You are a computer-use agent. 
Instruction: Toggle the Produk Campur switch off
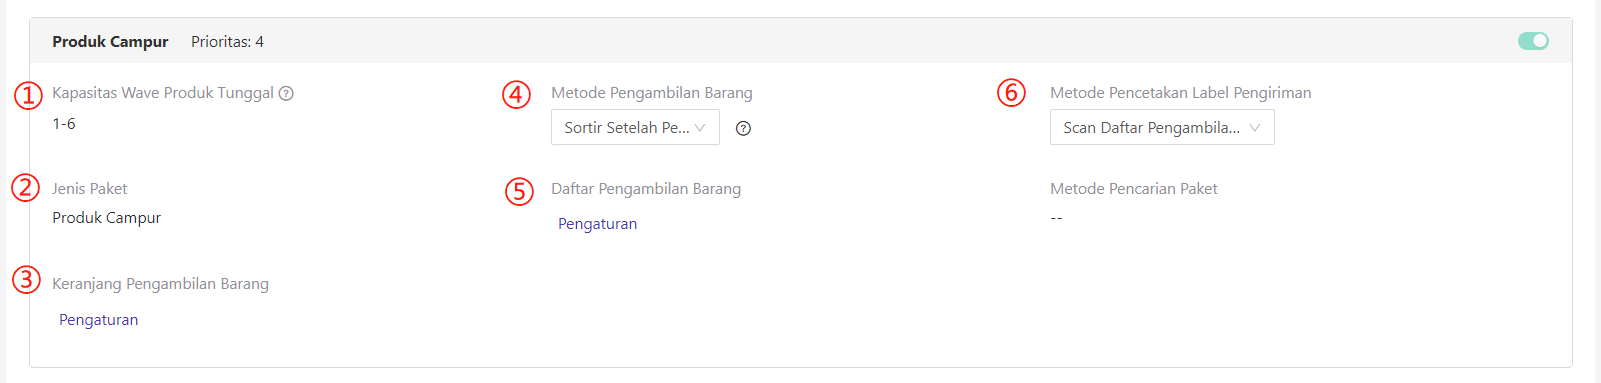[x=1533, y=41]
